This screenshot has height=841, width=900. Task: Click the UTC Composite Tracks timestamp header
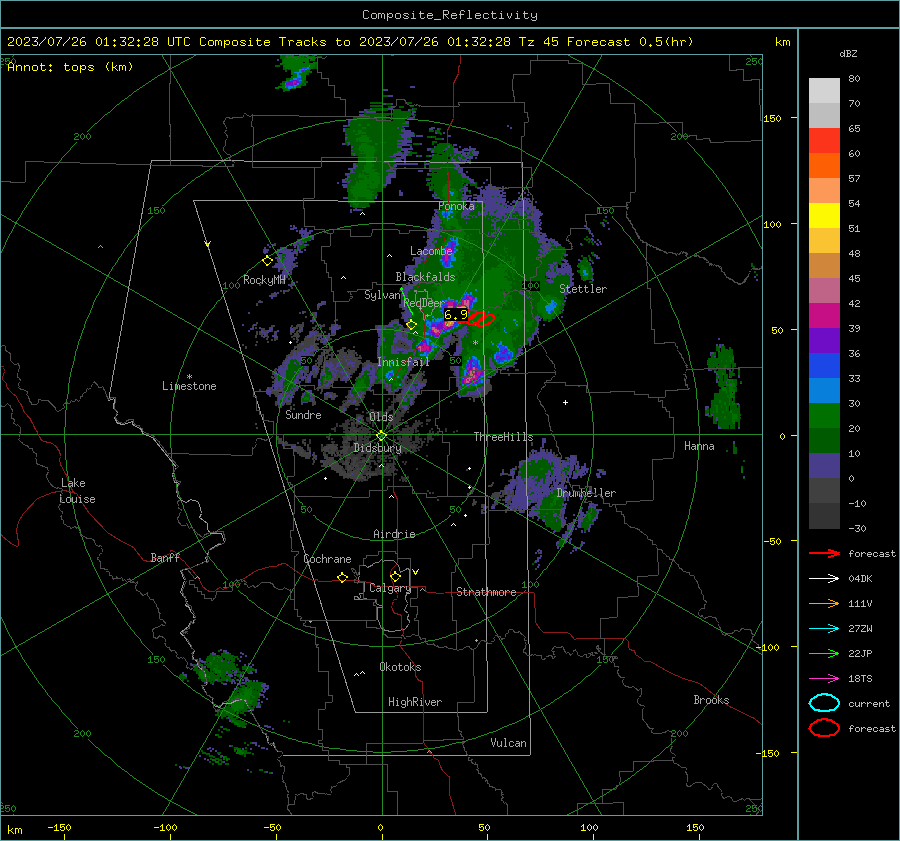click(350, 42)
